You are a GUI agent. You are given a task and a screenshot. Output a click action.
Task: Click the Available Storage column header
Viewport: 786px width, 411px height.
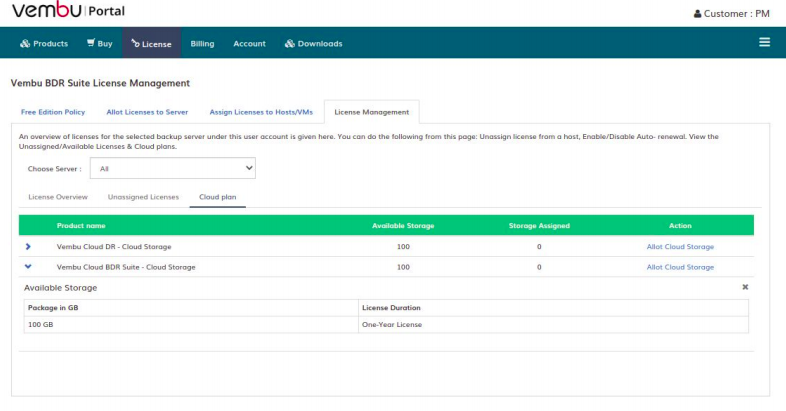tap(403, 226)
